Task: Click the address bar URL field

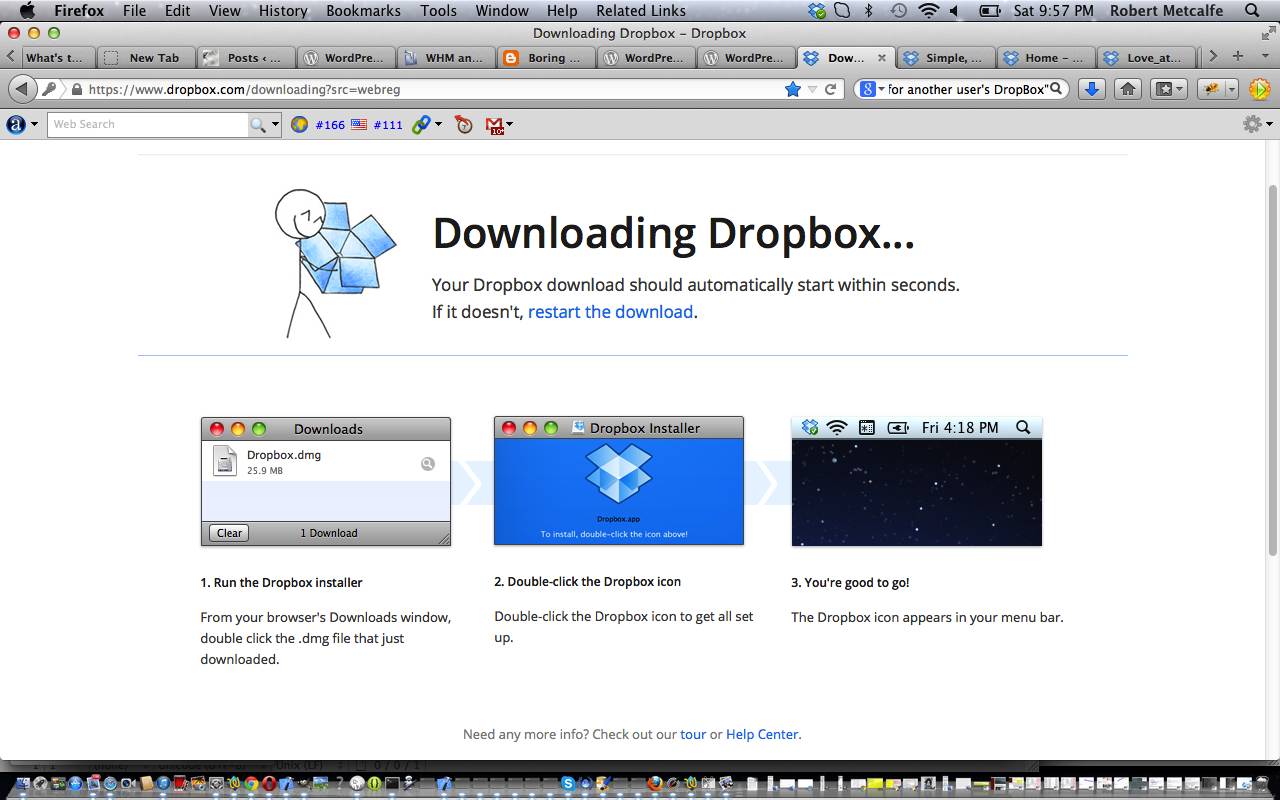Action: pos(430,89)
